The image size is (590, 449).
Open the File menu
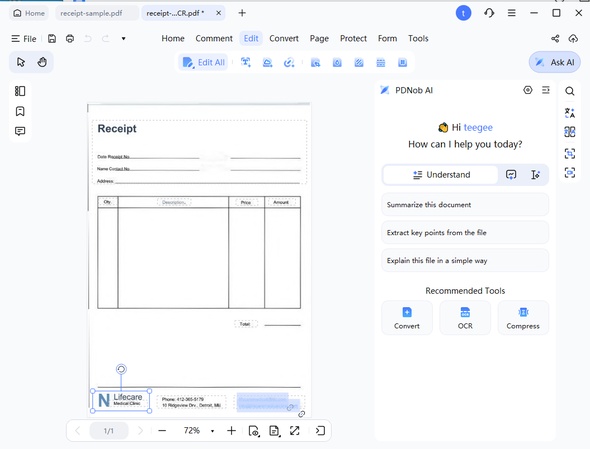(x=24, y=39)
